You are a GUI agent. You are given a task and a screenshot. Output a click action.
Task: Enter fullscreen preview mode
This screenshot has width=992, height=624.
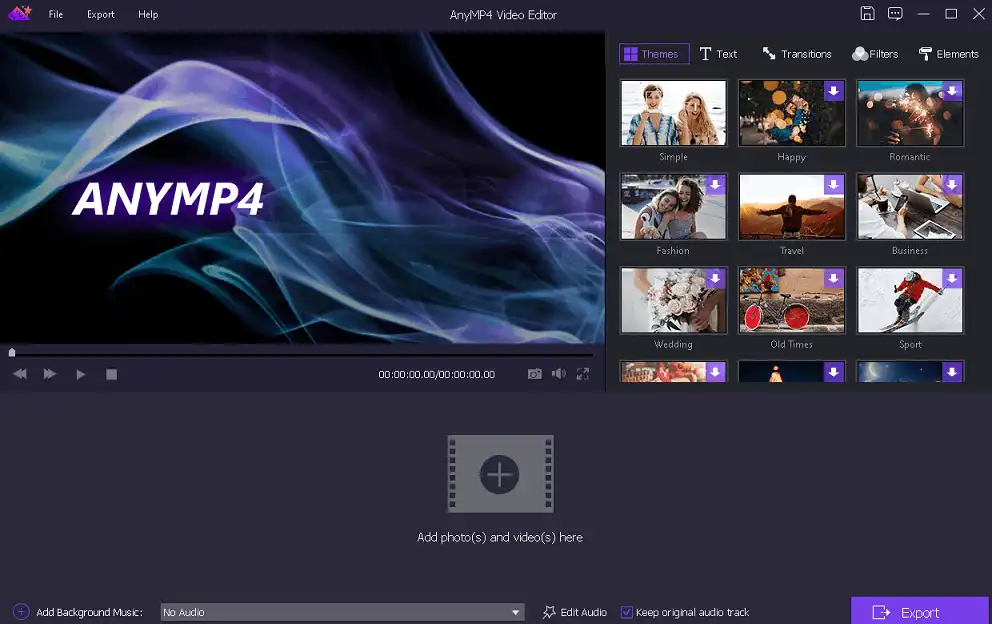582,374
